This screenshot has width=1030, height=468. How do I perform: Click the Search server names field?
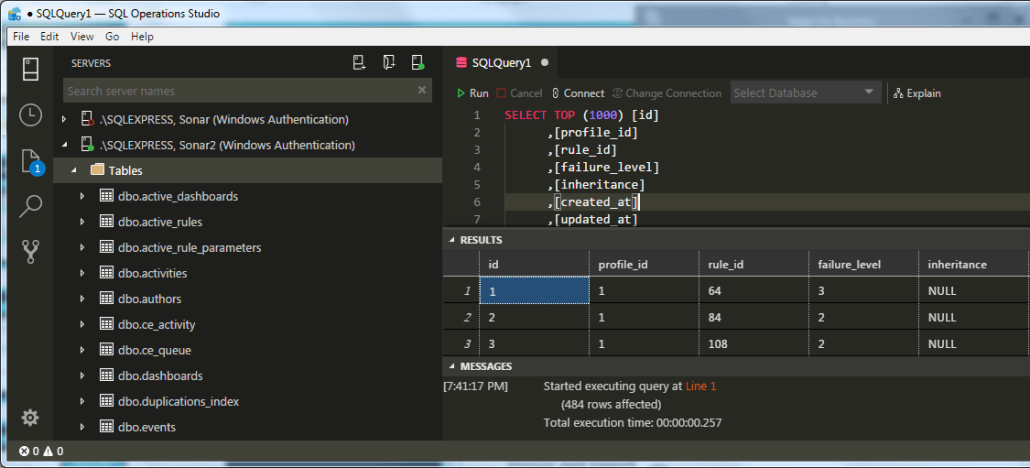coord(238,91)
